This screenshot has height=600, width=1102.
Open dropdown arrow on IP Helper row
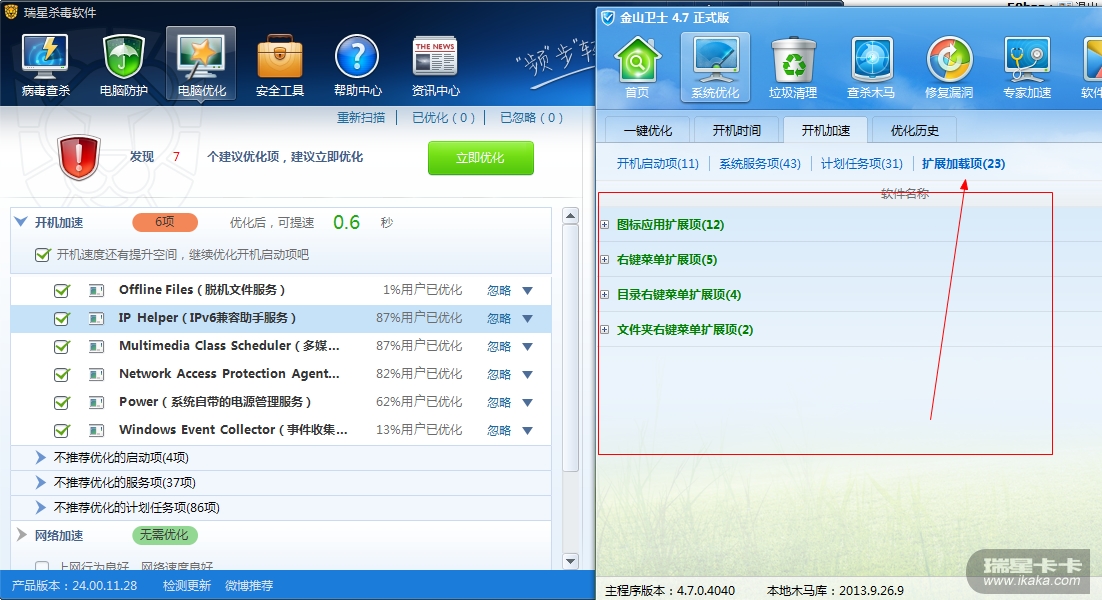528,319
